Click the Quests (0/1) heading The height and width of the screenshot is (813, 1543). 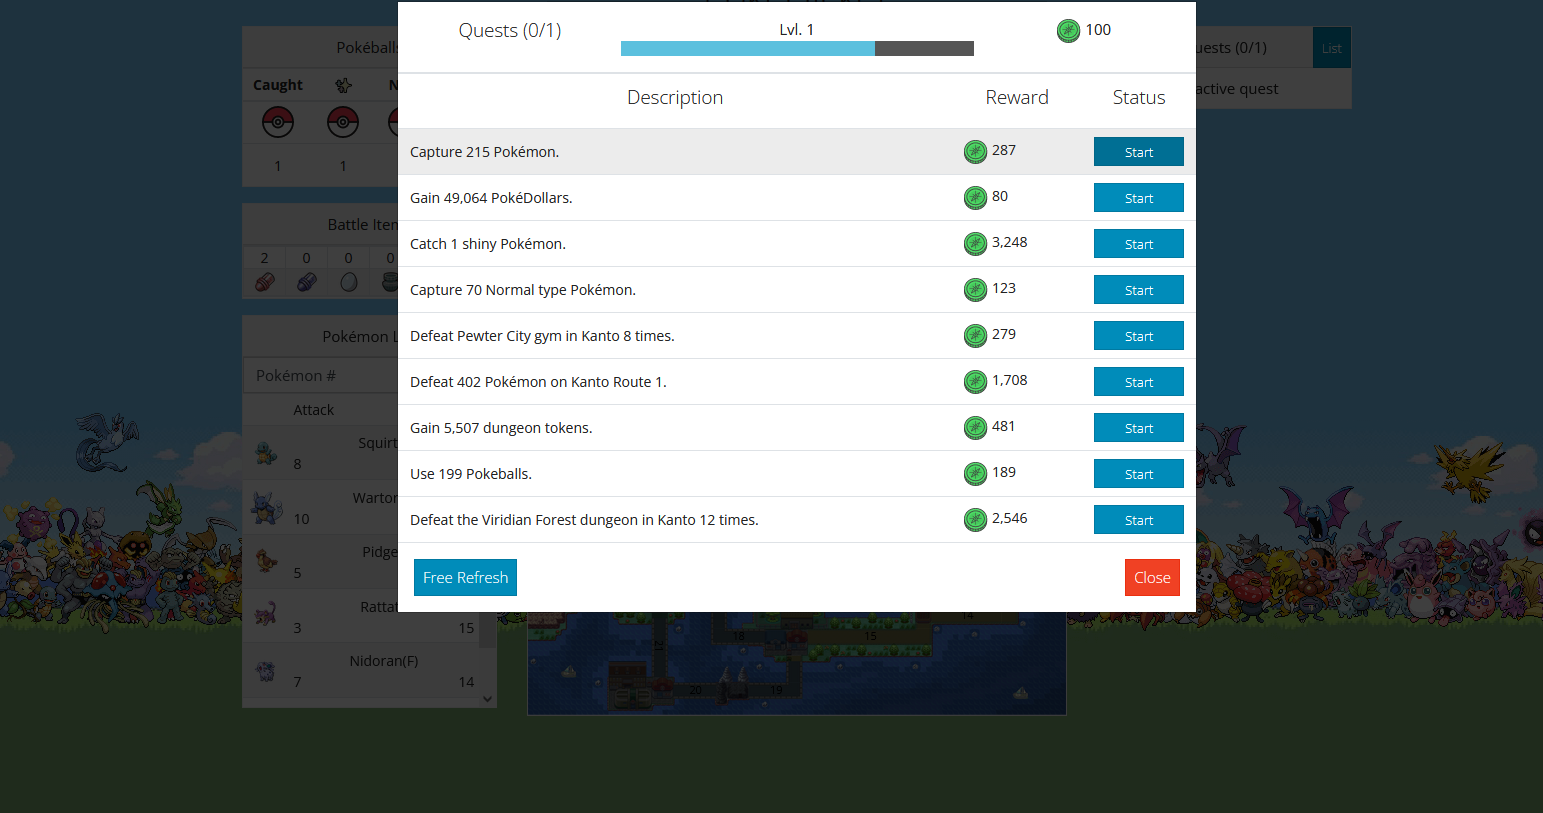click(510, 30)
